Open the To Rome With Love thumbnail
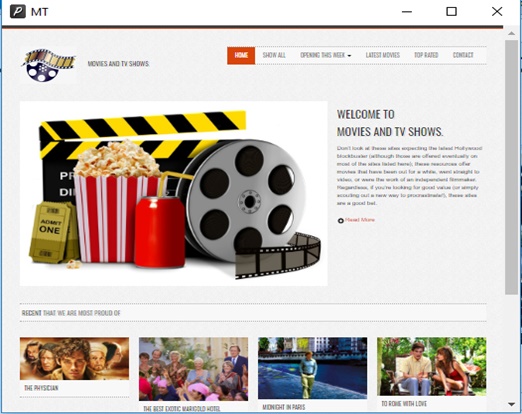Image resolution: width=522 pixels, height=414 pixels. (431, 366)
